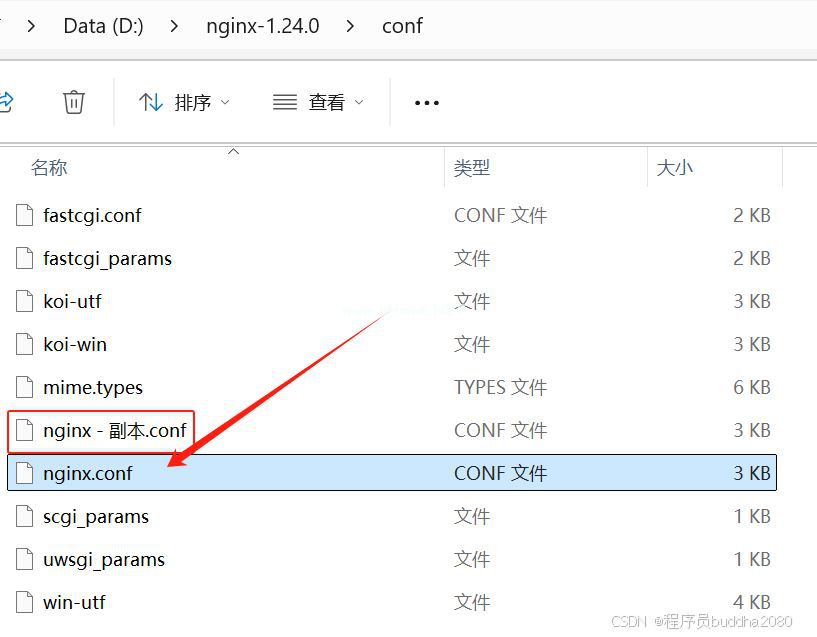Click 2 KB size of fastcgi_params
817x637 pixels.
(751, 258)
